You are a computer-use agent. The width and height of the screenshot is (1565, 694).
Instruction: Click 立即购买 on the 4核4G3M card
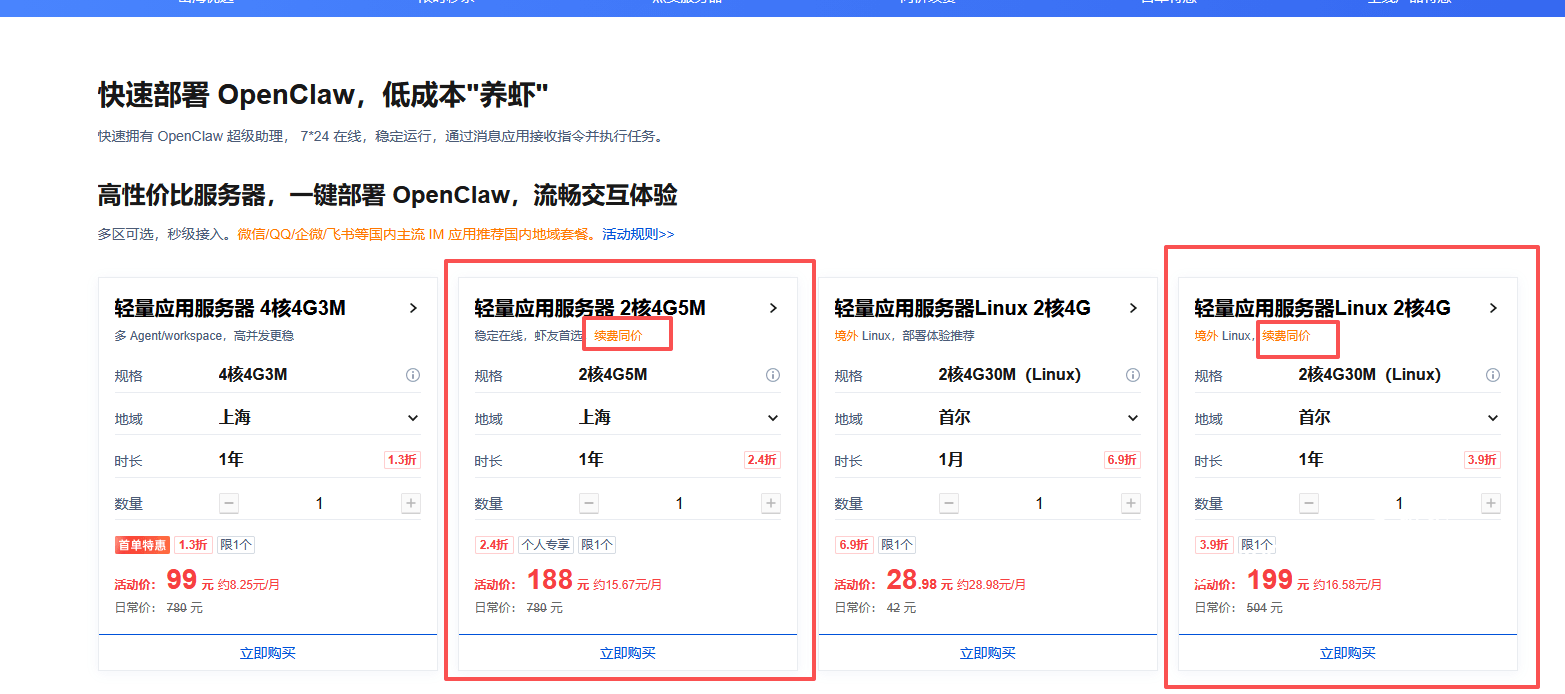pyautogui.click(x=267, y=652)
